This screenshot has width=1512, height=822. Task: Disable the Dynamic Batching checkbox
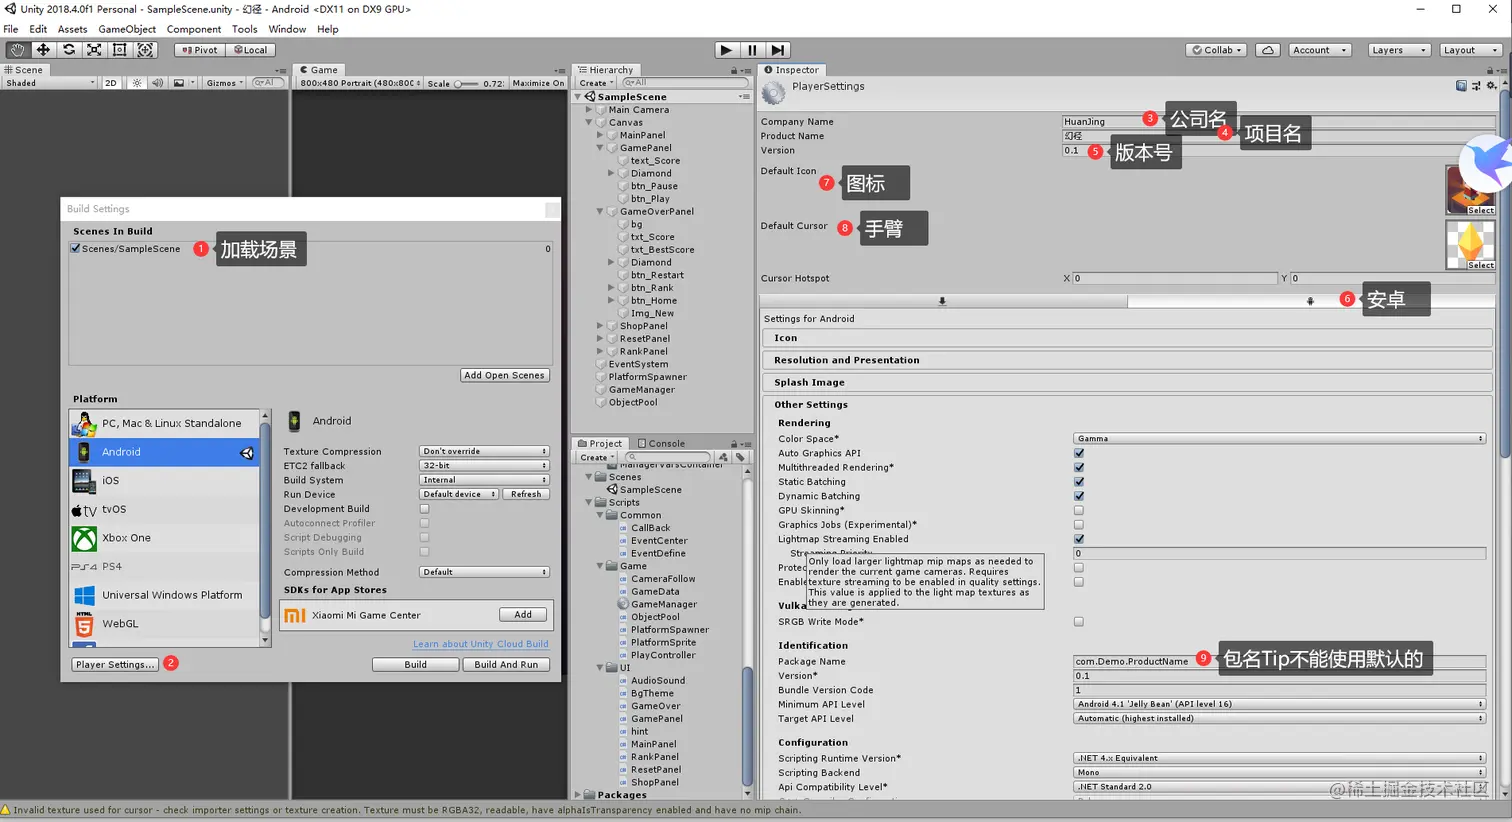point(1079,496)
